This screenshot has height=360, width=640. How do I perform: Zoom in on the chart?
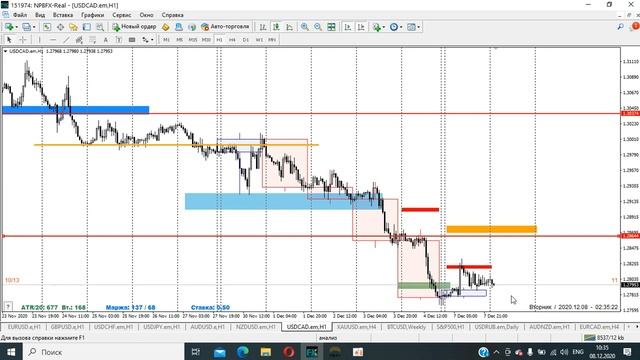pos(304,27)
